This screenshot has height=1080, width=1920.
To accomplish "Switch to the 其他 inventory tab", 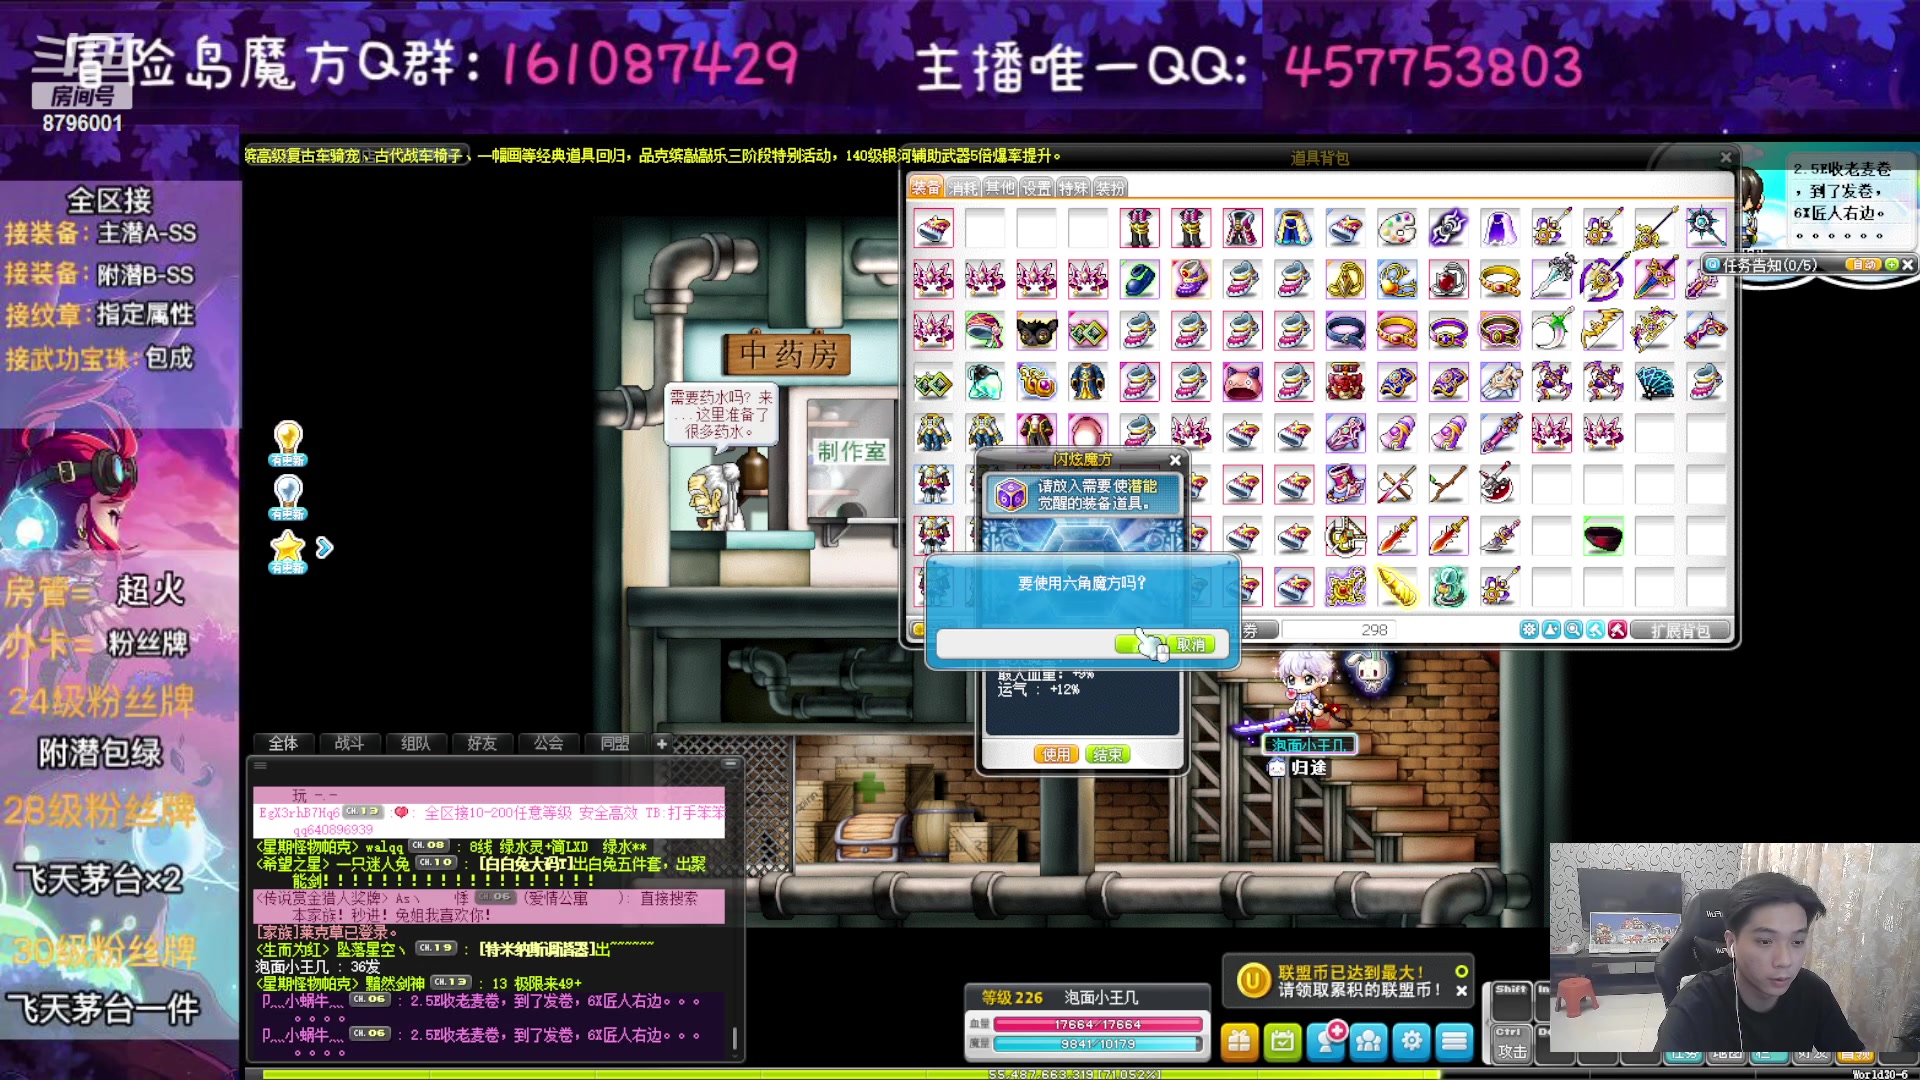I will 1000,188.
